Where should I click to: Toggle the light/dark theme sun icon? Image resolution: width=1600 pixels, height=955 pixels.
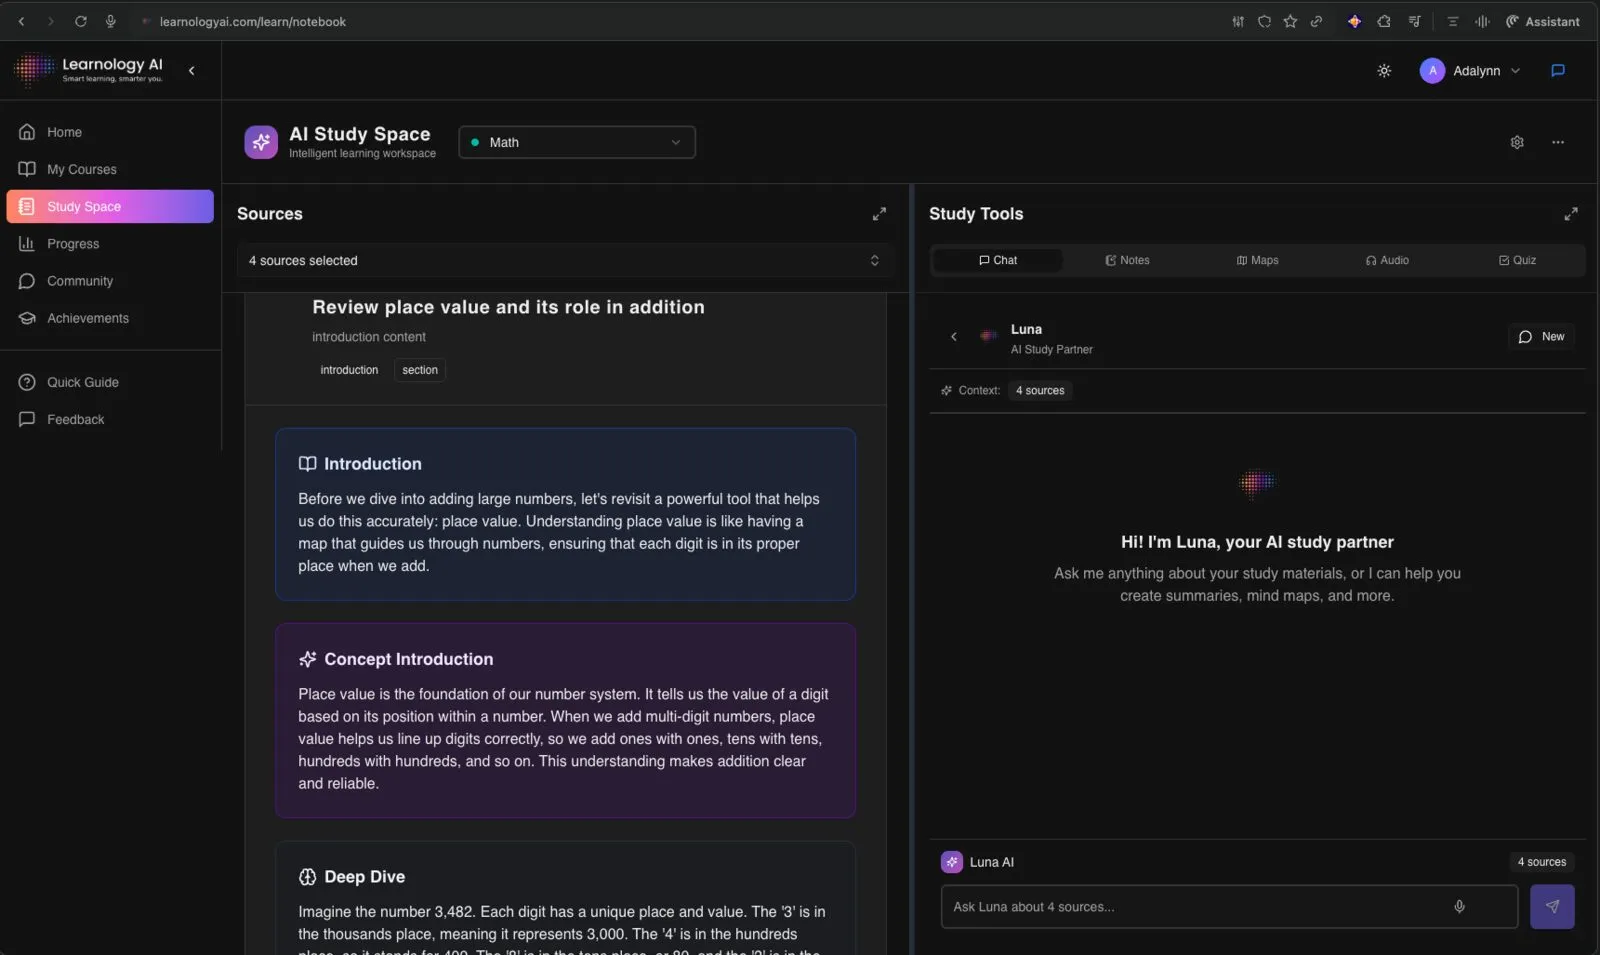point(1384,71)
